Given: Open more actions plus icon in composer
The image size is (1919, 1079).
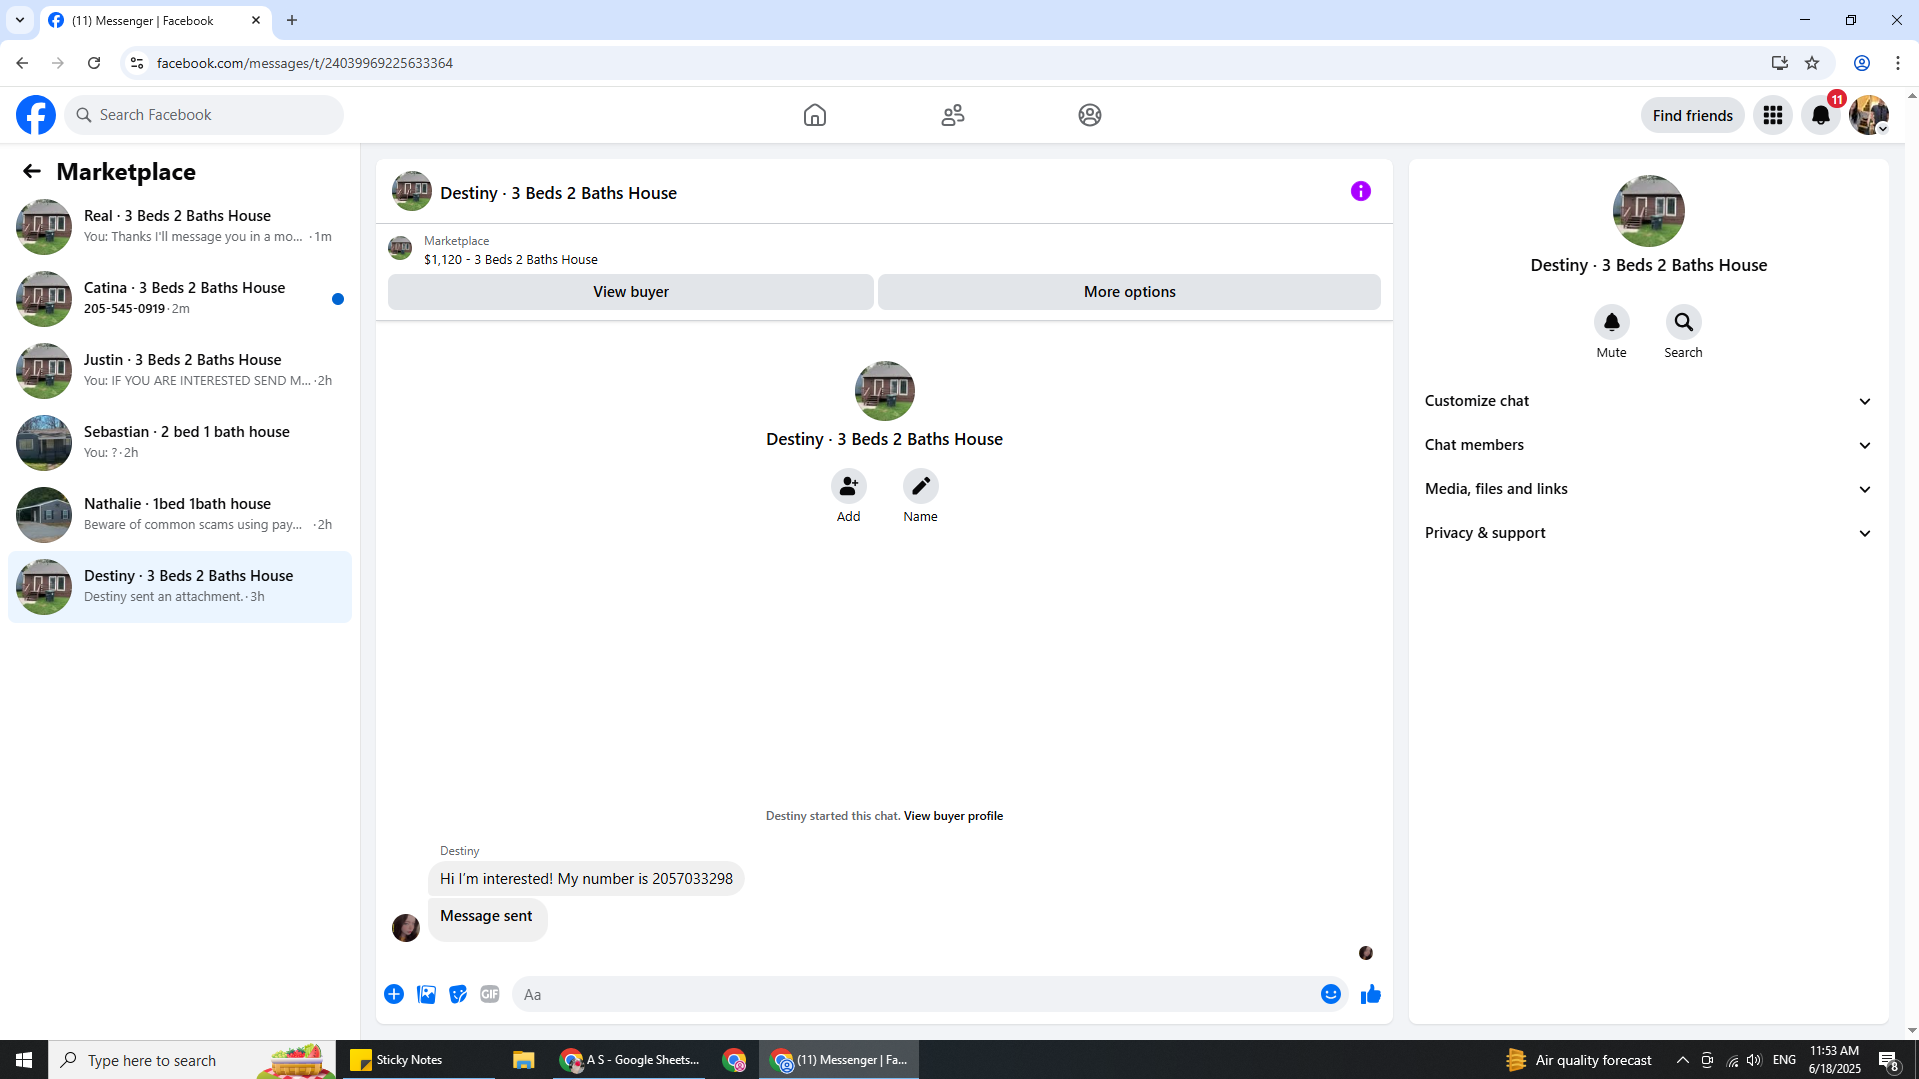Looking at the screenshot, I should click(x=394, y=994).
